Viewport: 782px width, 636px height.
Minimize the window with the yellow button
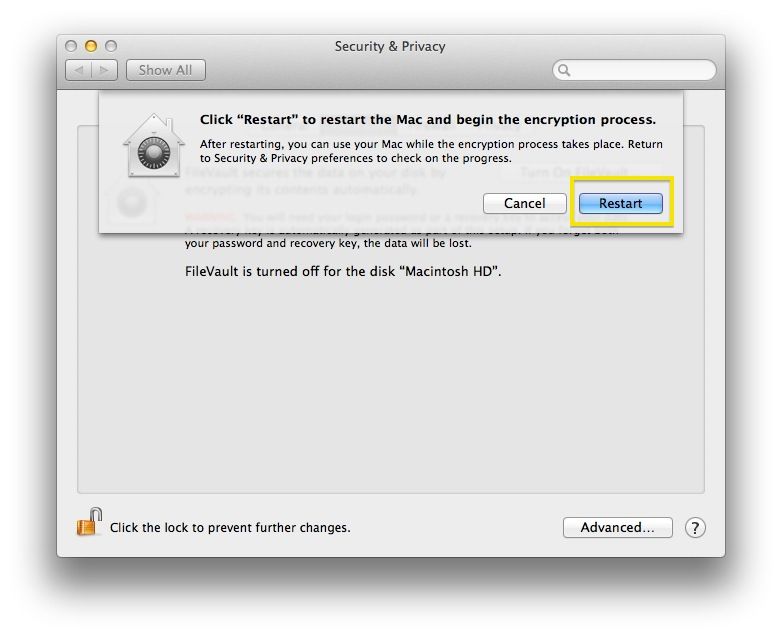(x=91, y=46)
